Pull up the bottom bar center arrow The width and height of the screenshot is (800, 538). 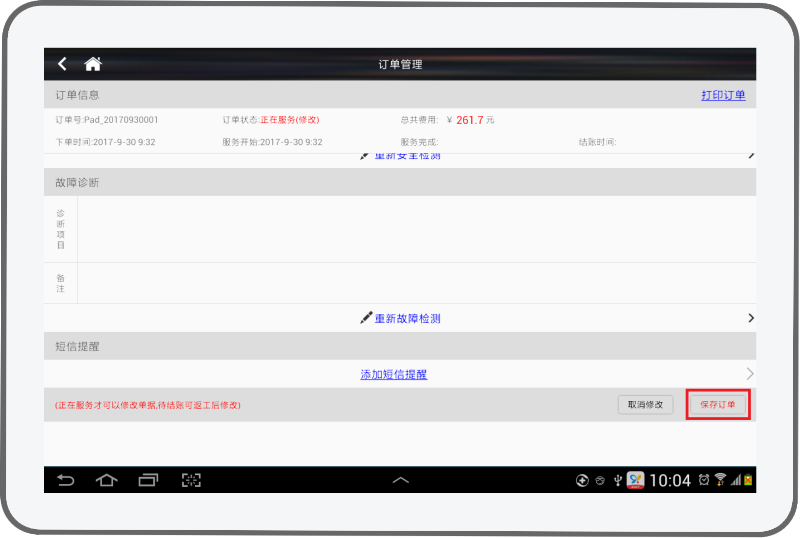[x=400, y=480]
